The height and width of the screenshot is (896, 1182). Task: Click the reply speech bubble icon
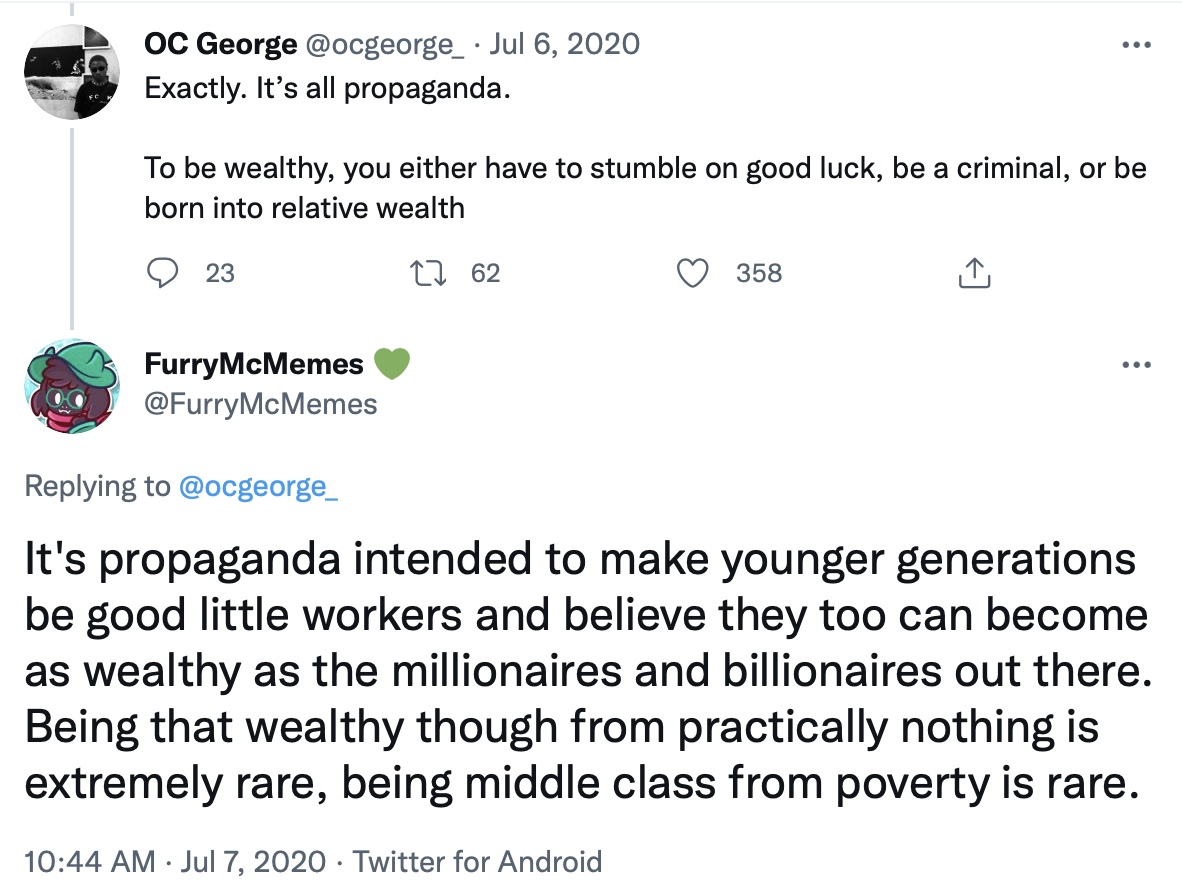162,273
